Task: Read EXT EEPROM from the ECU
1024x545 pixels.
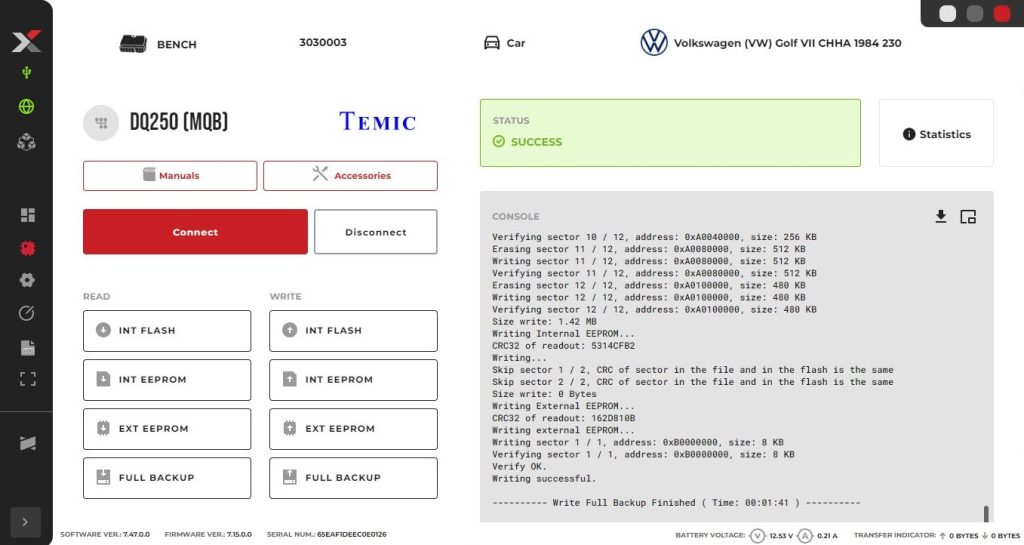Action: pyautogui.click(x=167, y=429)
